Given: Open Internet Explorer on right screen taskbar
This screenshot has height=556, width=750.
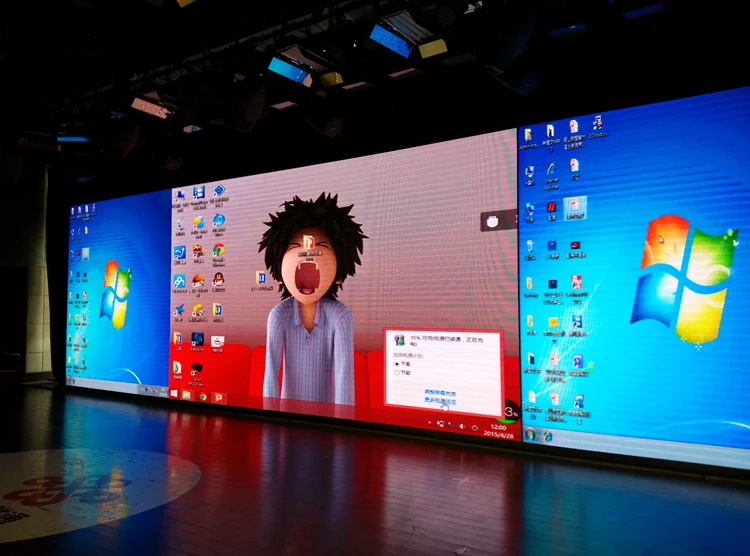Looking at the screenshot, I should 548,436.
